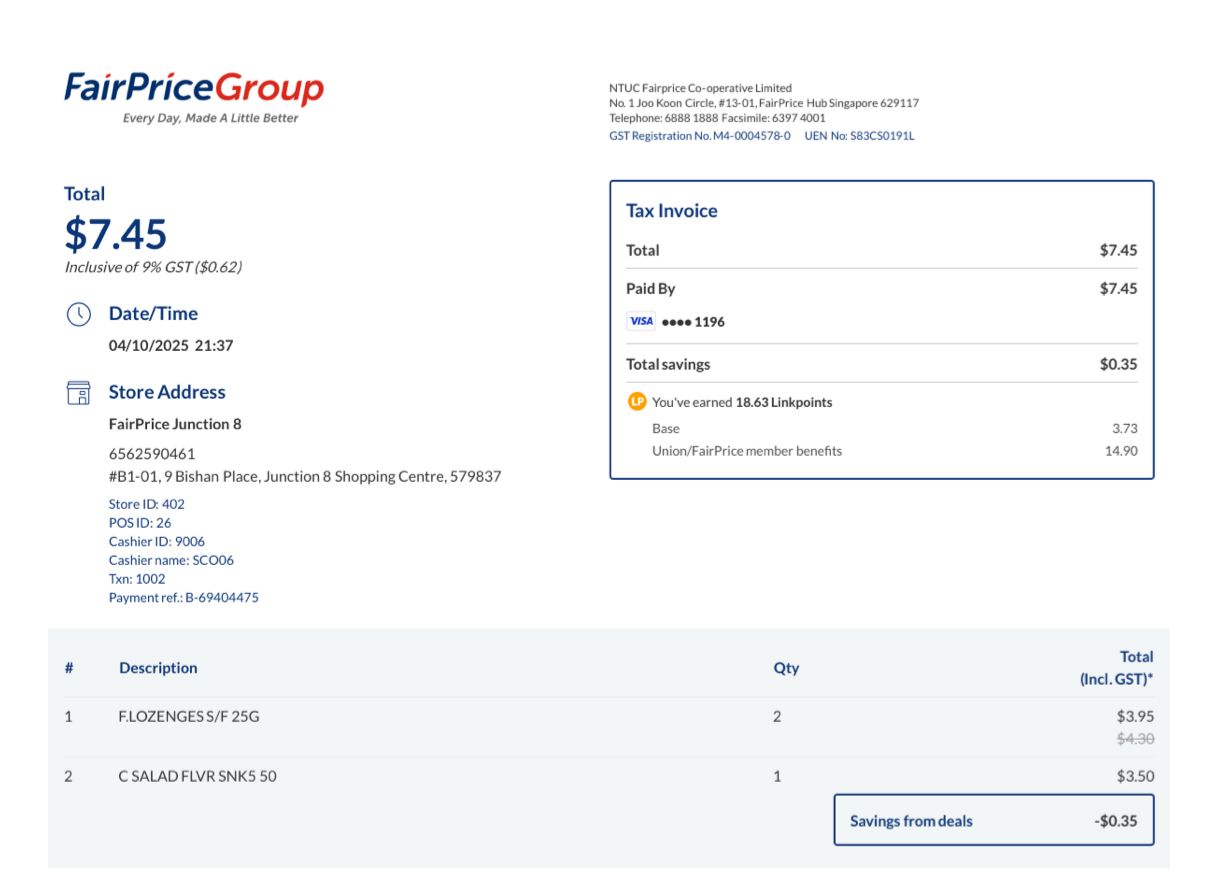Click the Base Linkpoints value 3.73
Screen dimensions: 1220x875
[x=1125, y=428]
